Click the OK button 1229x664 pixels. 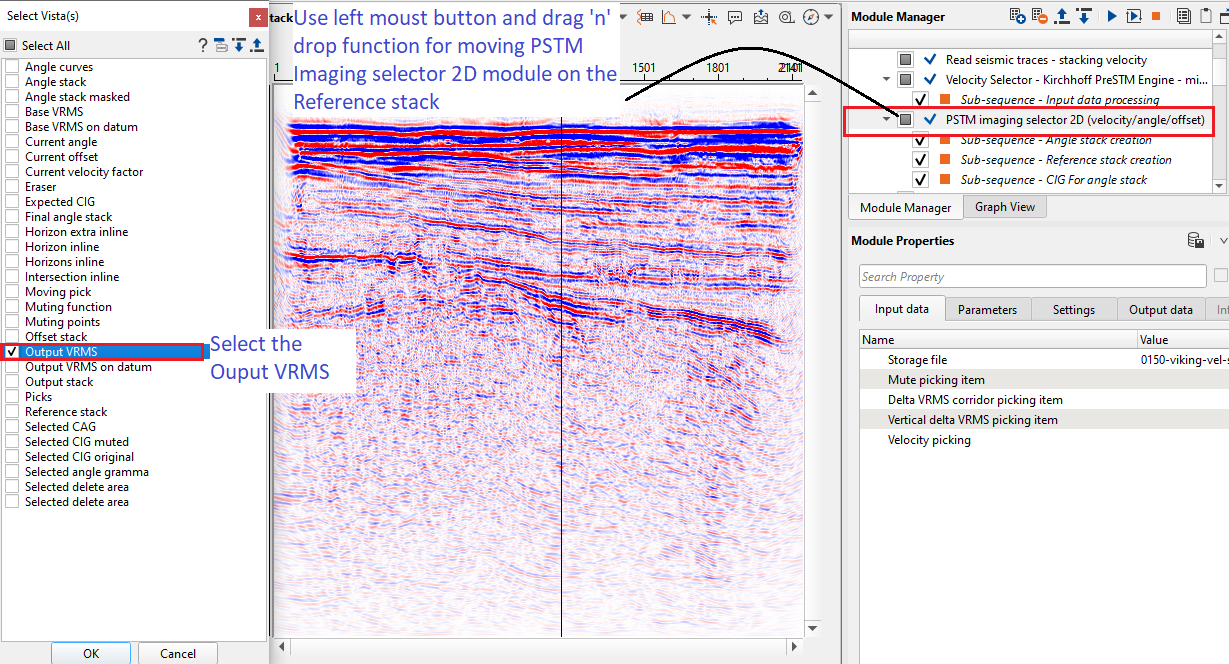tap(91, 653)
